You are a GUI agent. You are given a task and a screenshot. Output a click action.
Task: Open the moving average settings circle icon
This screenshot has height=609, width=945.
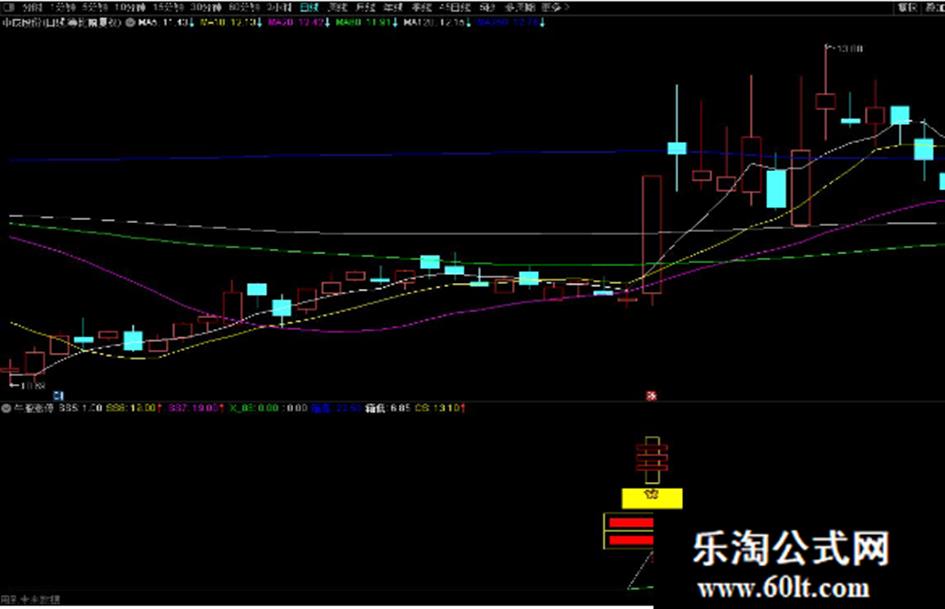130,22
